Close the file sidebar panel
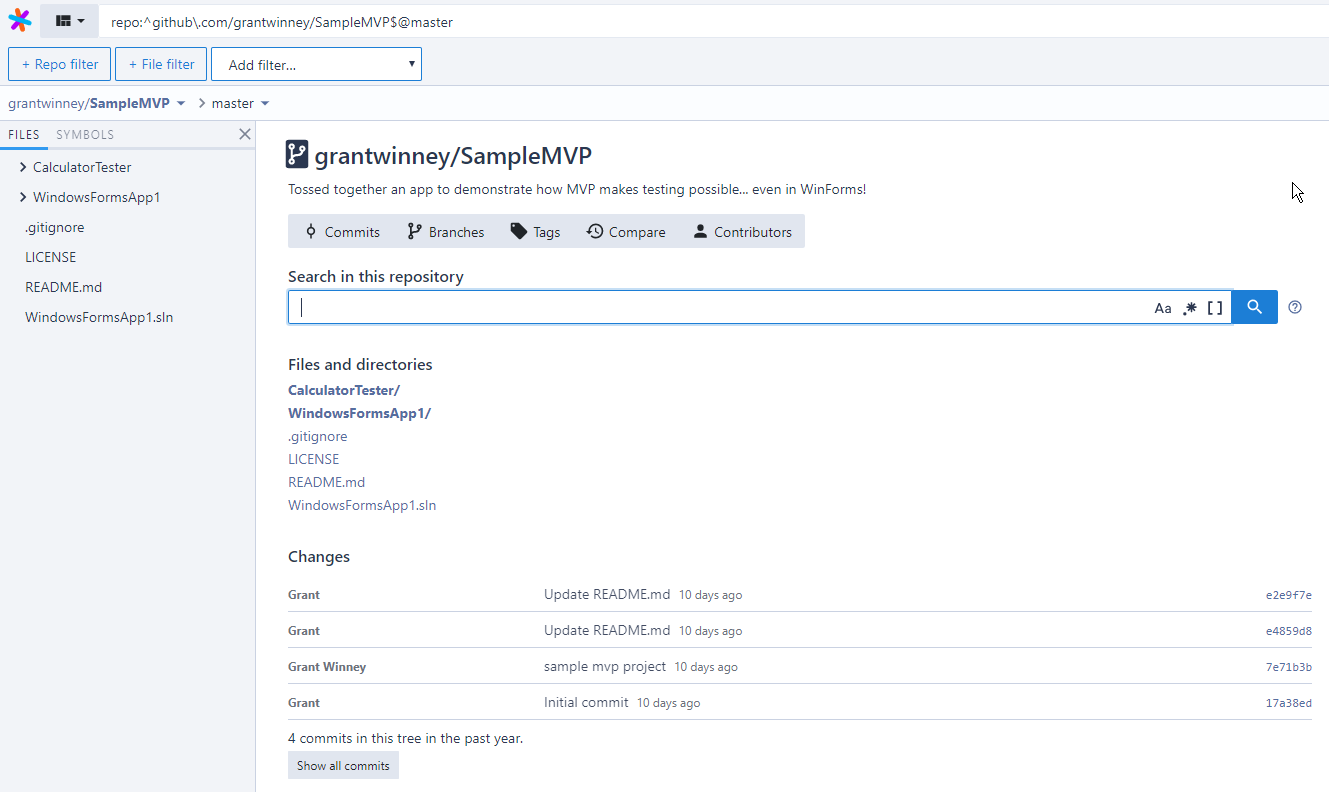Screen dimensions: 1329x792 click(244, 134)
